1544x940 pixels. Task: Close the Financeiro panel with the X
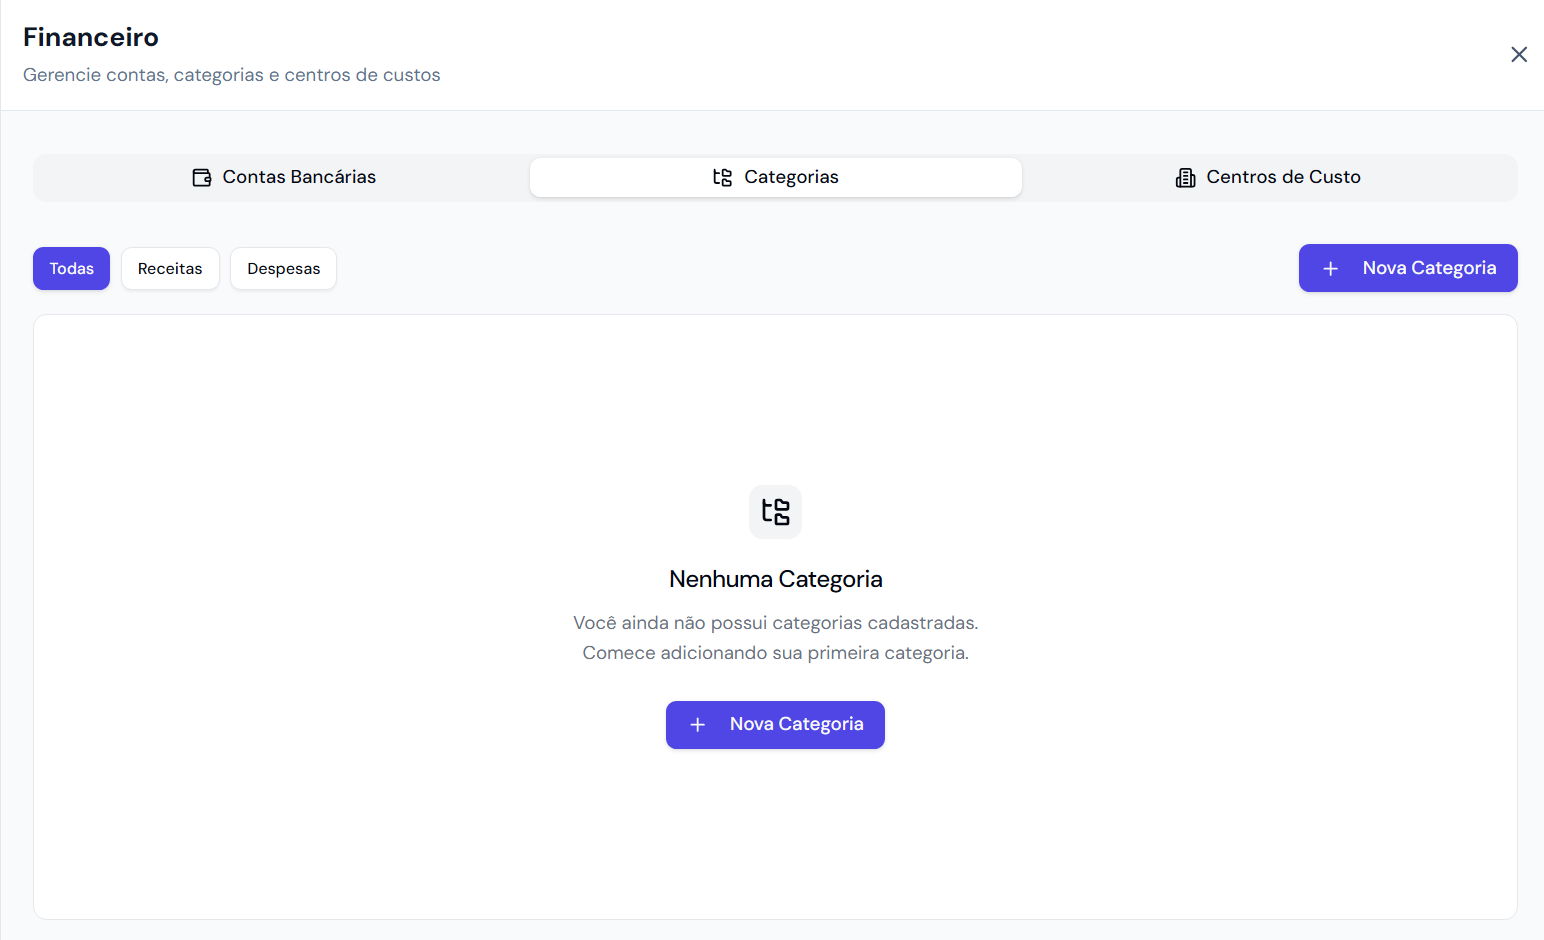(x=1519, y=55)
